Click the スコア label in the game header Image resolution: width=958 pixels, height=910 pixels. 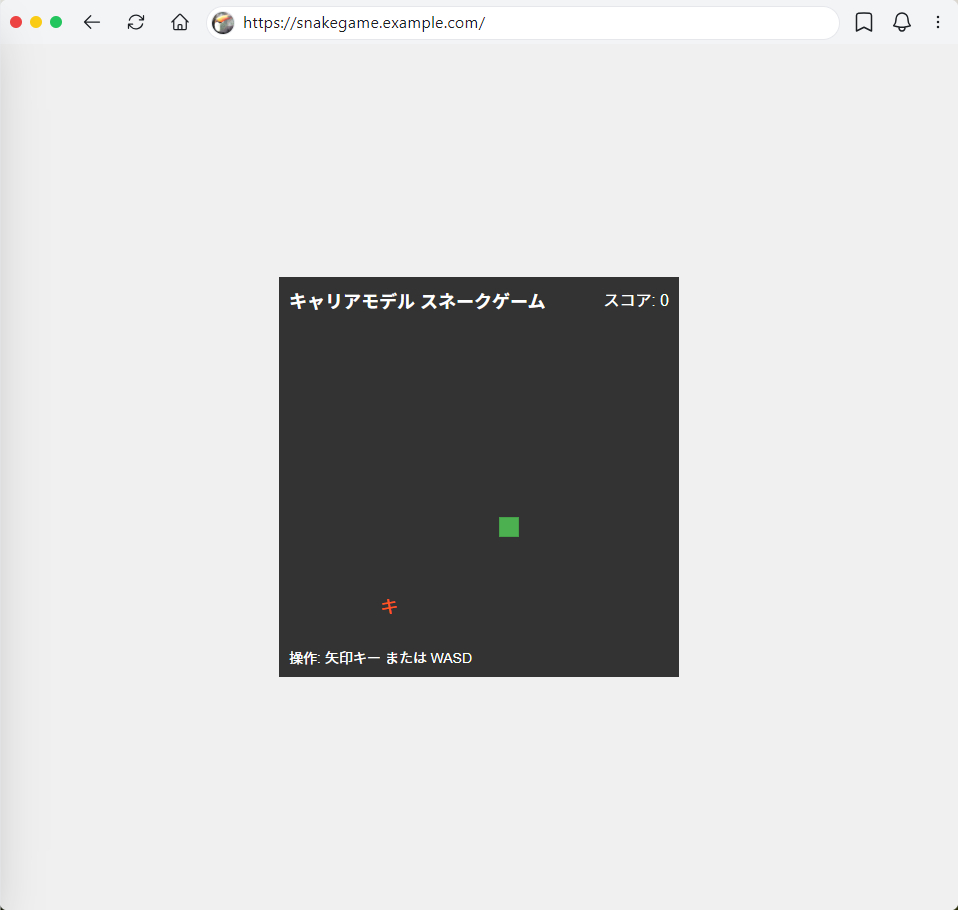click(x=627, y=300)
